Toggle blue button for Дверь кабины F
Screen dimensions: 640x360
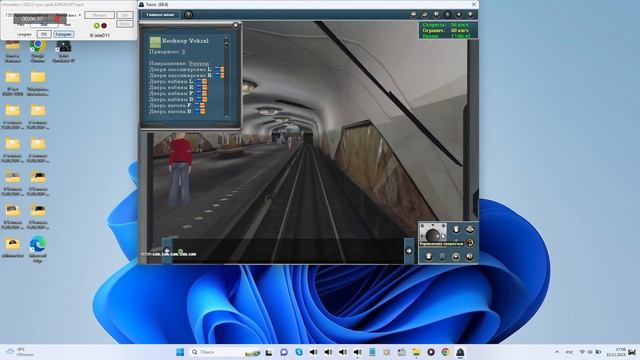click(x=199, y=93)
